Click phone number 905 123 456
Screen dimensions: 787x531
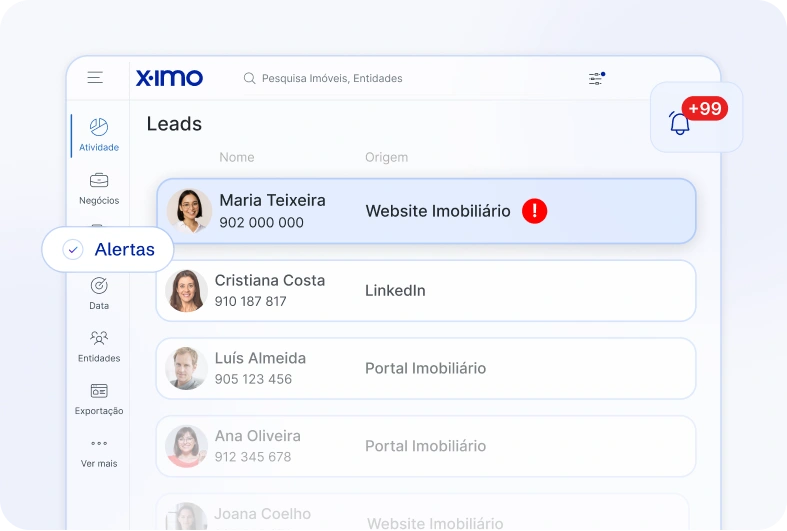253,379
